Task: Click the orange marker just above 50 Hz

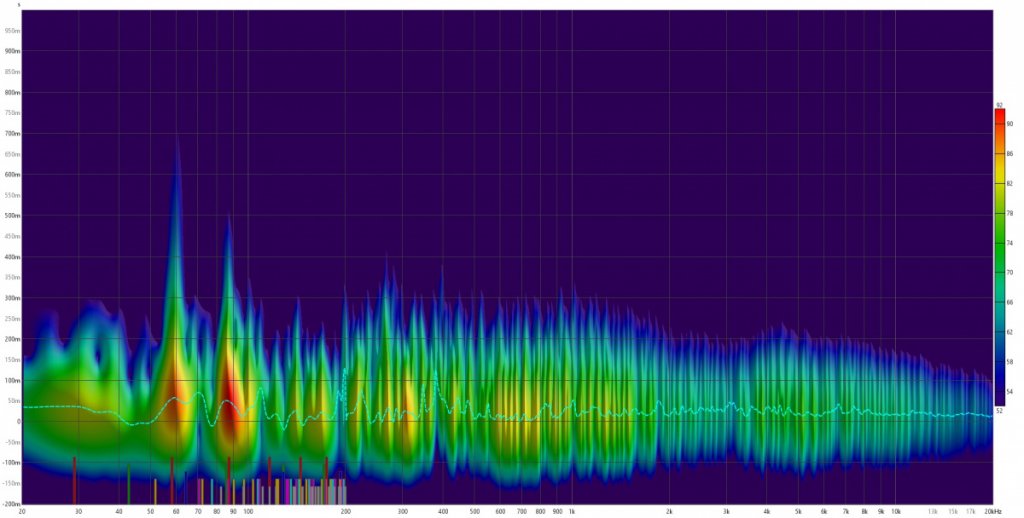Action: click(155, 491)
